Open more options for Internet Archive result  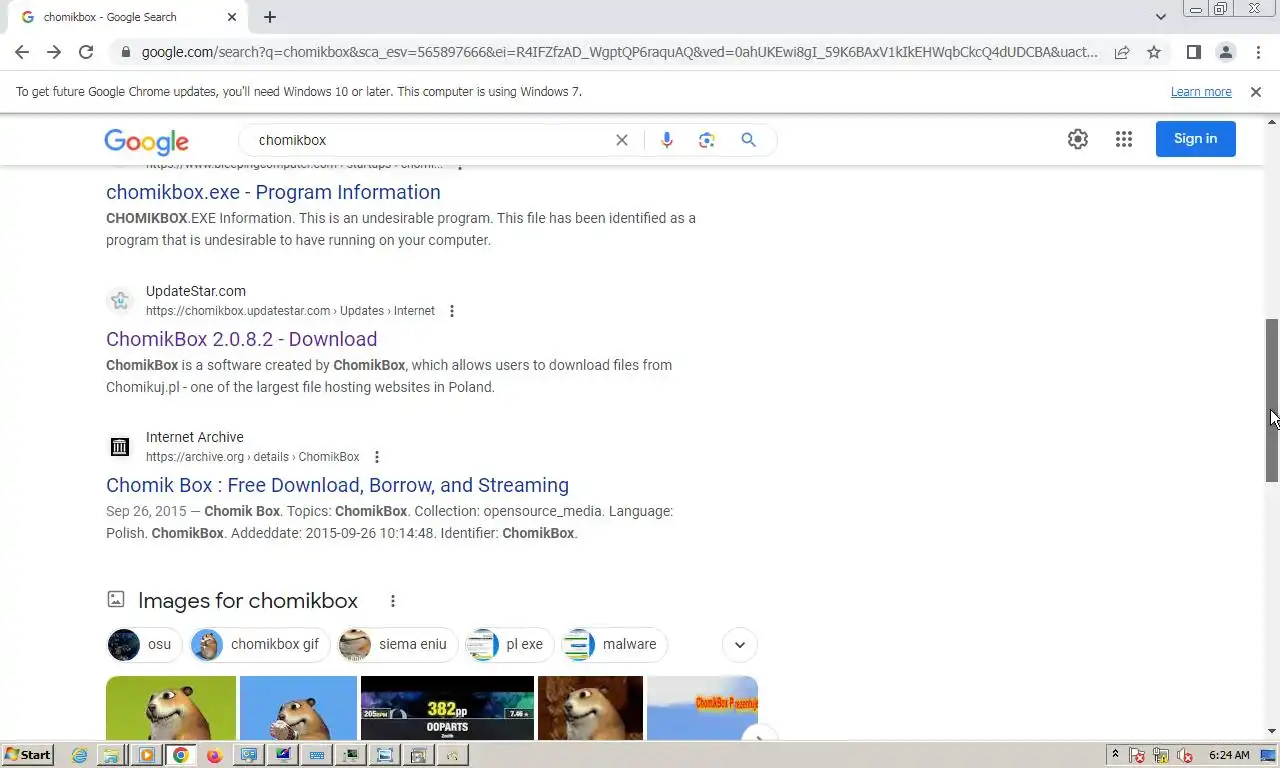click(x=377, y=457)
